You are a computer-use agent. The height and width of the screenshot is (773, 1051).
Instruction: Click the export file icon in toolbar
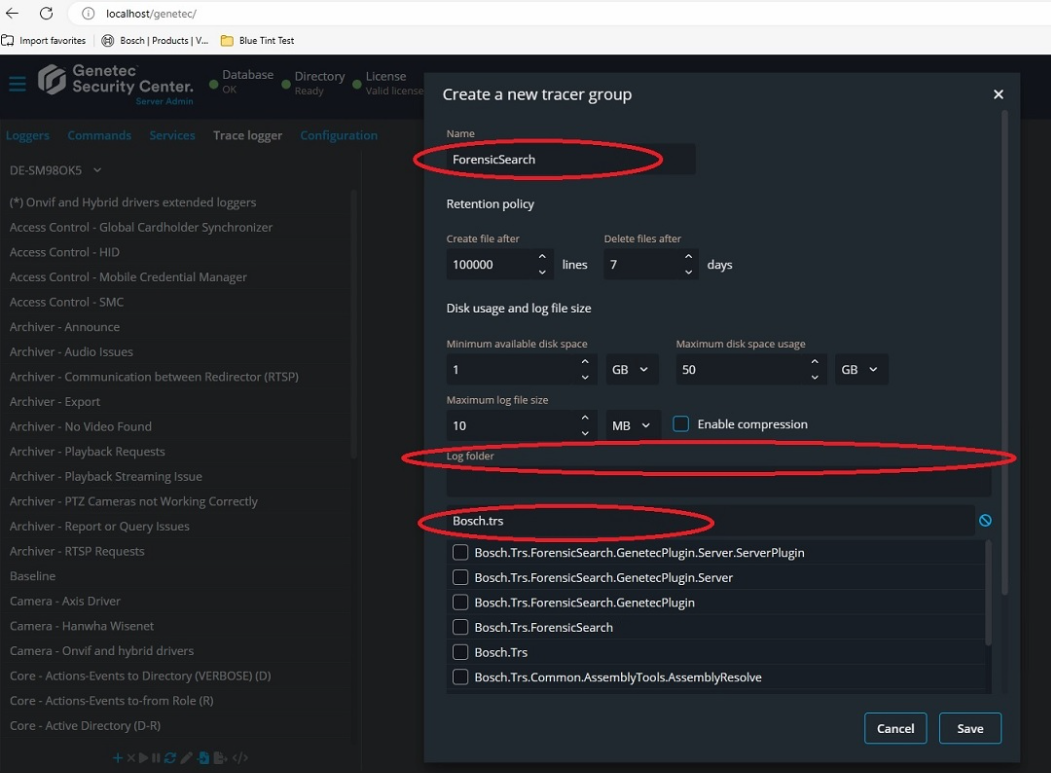[219, 758]
